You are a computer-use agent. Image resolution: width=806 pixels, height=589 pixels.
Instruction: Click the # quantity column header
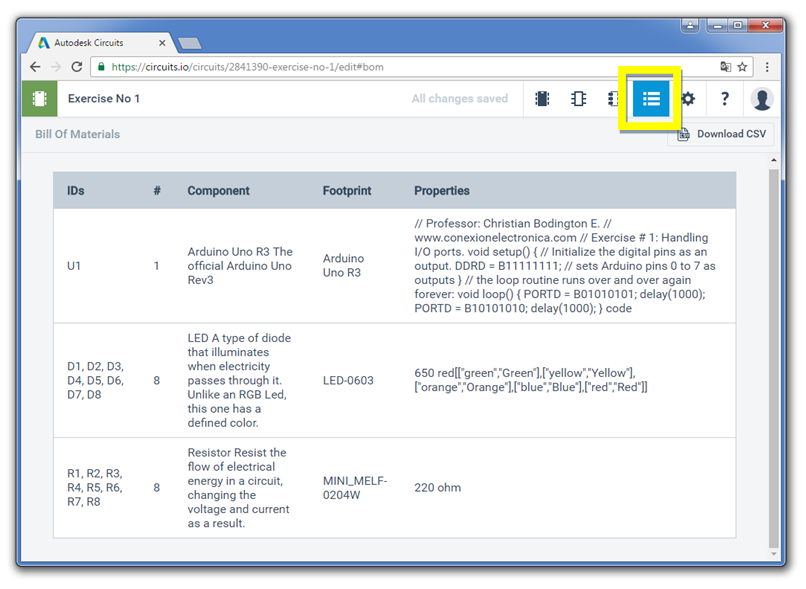[x=157, y=191]
